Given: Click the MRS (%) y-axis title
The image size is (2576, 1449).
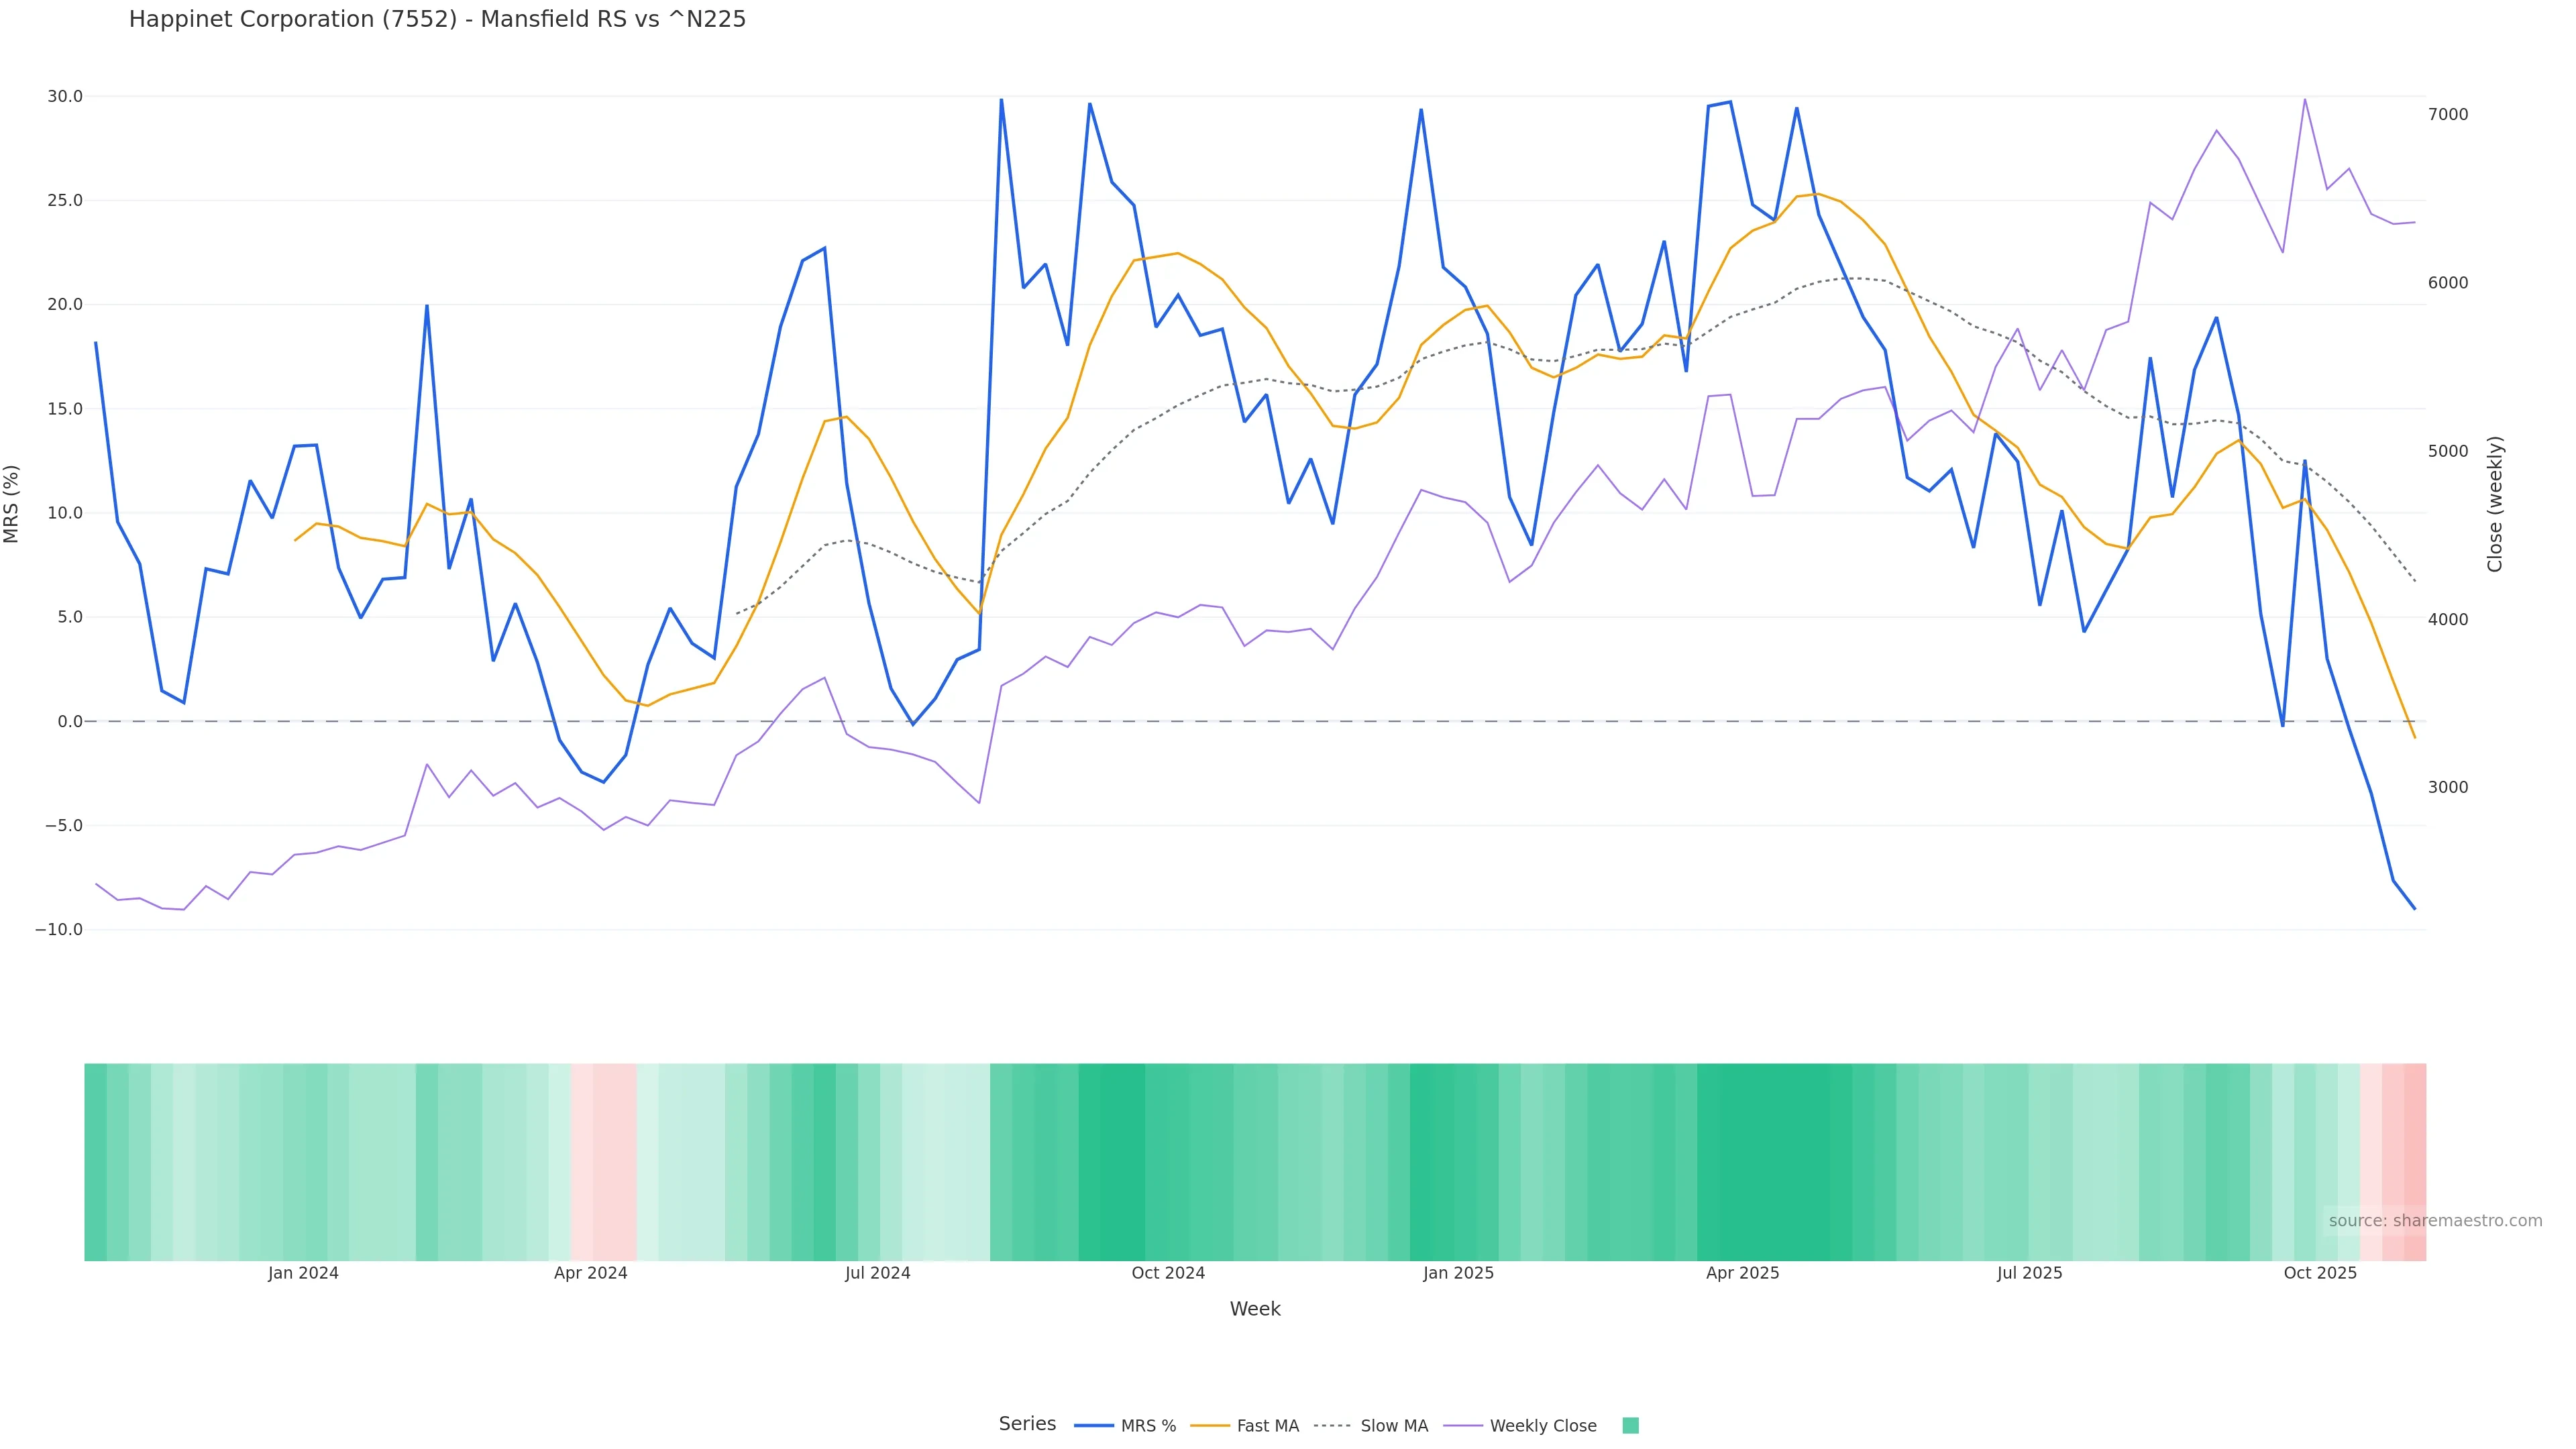Looking at the screenshot, I should 12,504.
